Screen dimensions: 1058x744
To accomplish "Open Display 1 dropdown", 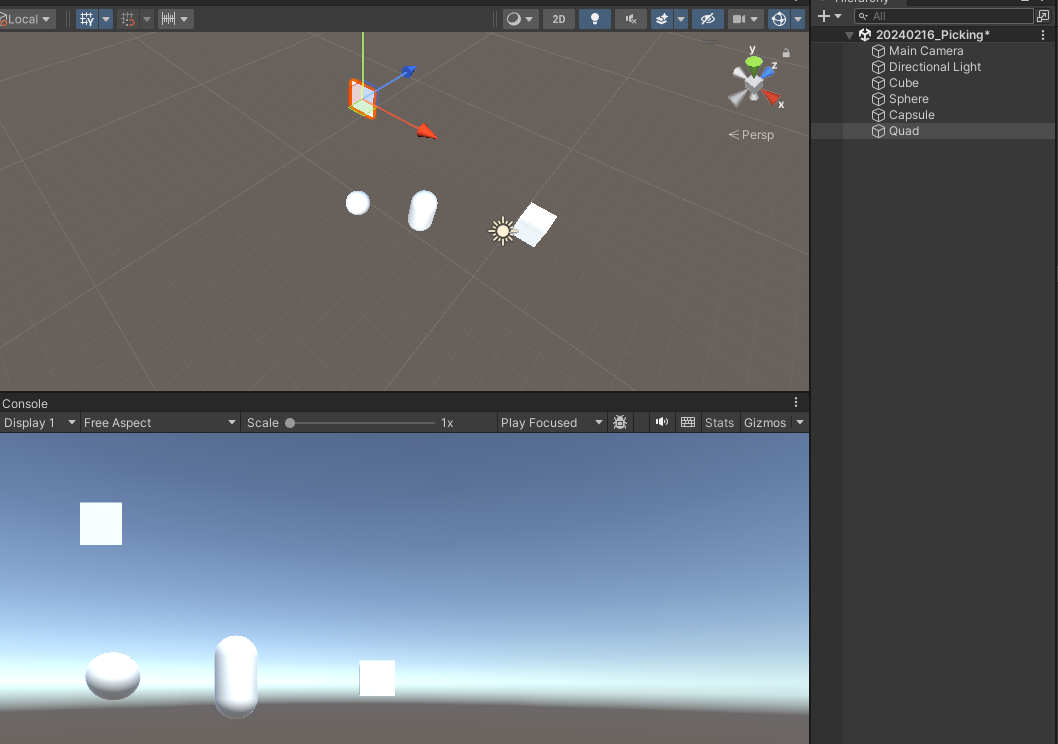I will point(39,422).
